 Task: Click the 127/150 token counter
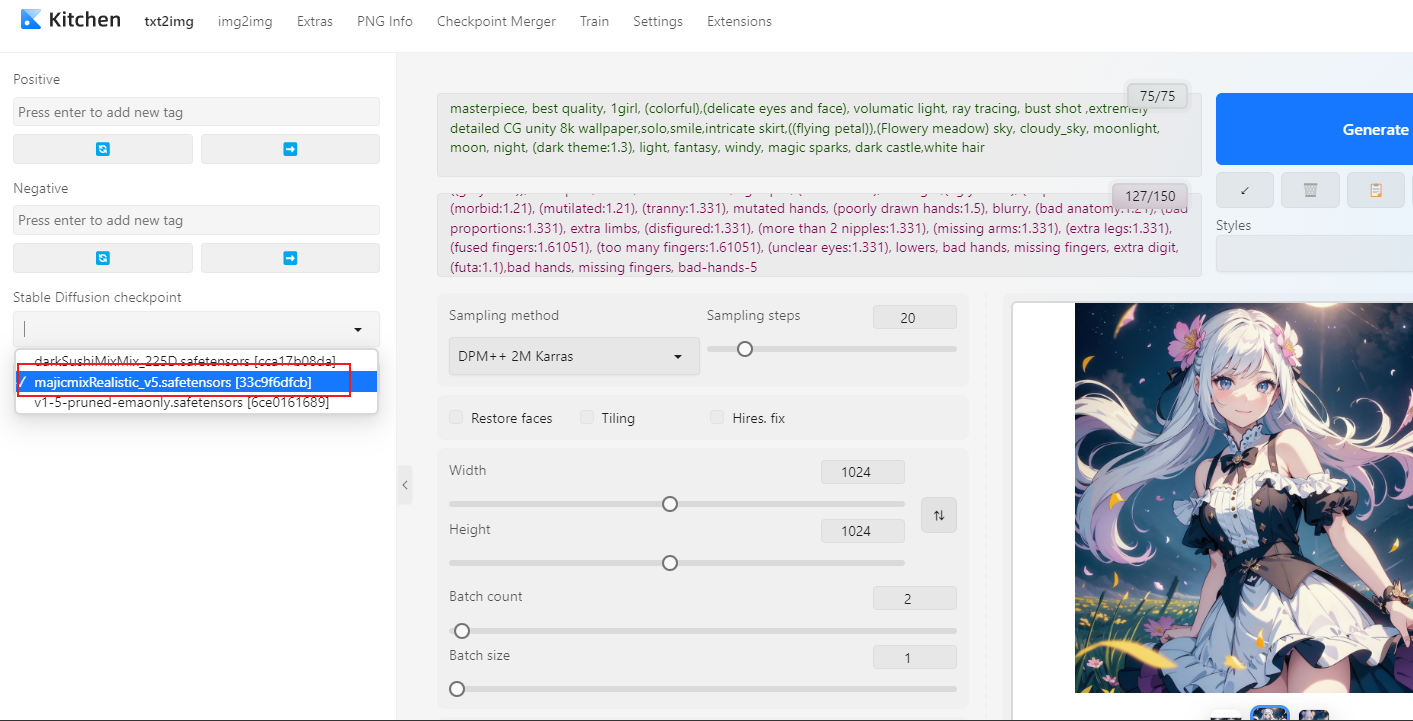pyautogui.click(x=1149, y=196)
